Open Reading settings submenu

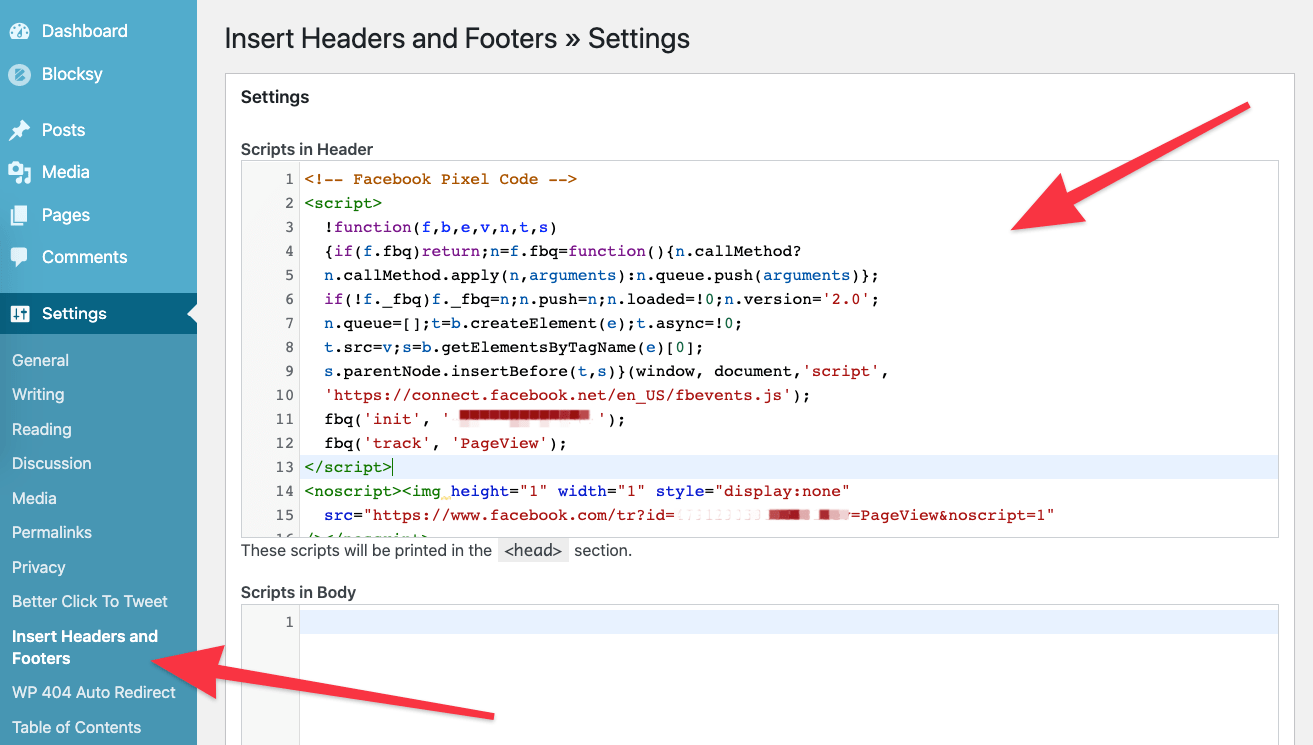(x=41, y=429)
